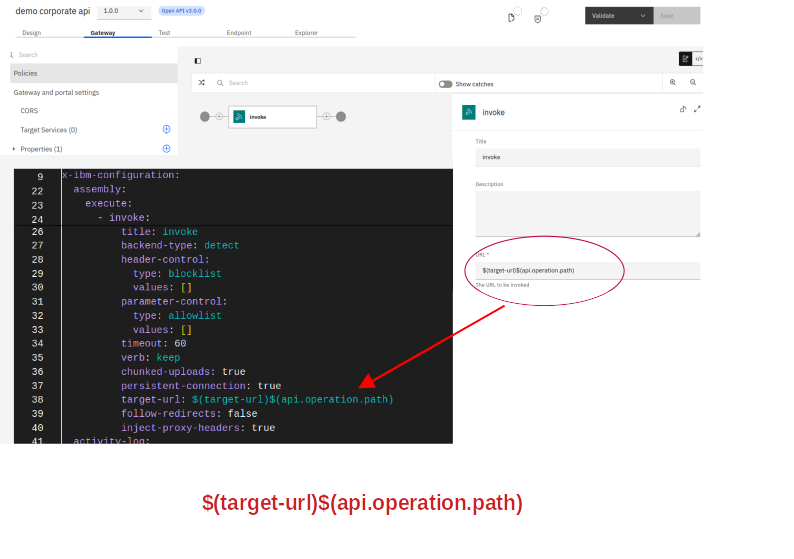Click the URL input field
The width and height of the screenshot is (794, 559).
coord(586,270)
